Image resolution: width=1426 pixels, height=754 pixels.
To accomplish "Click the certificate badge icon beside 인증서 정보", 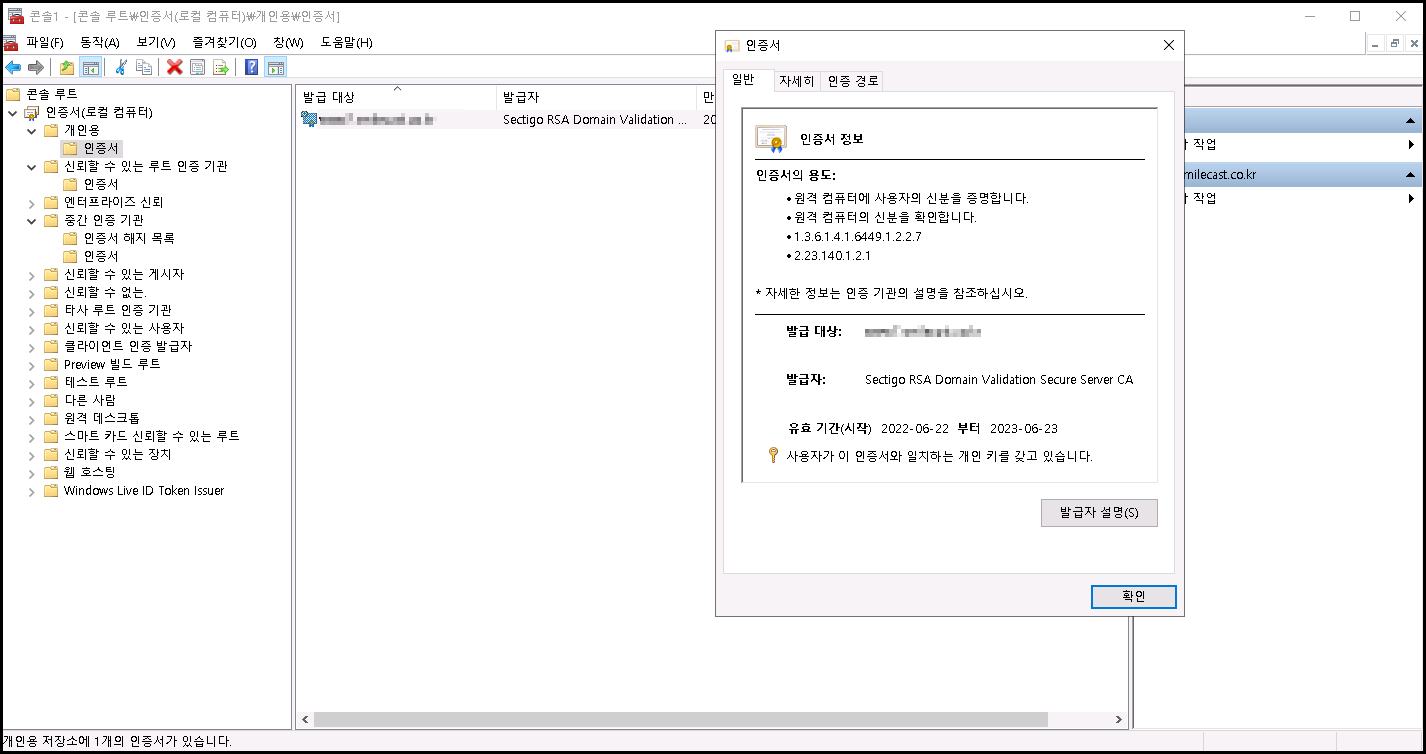I will point(771,138).
